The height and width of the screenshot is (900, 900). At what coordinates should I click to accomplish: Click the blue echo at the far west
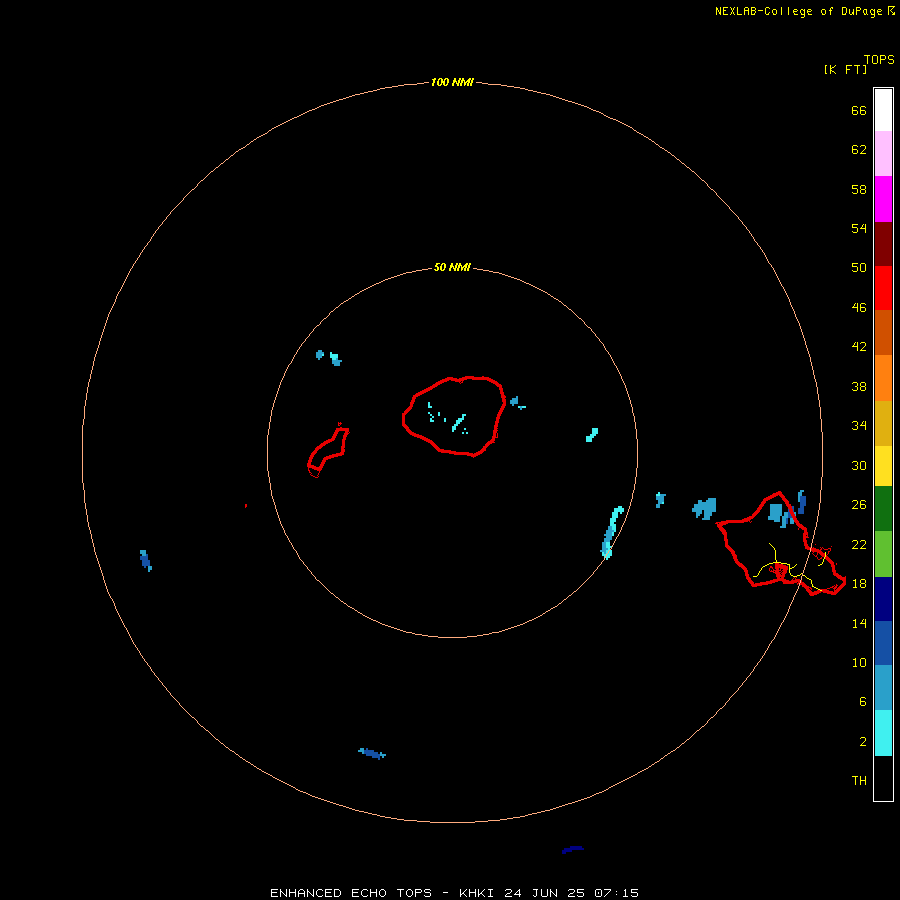pyautogui.click(x=146, y=560)
